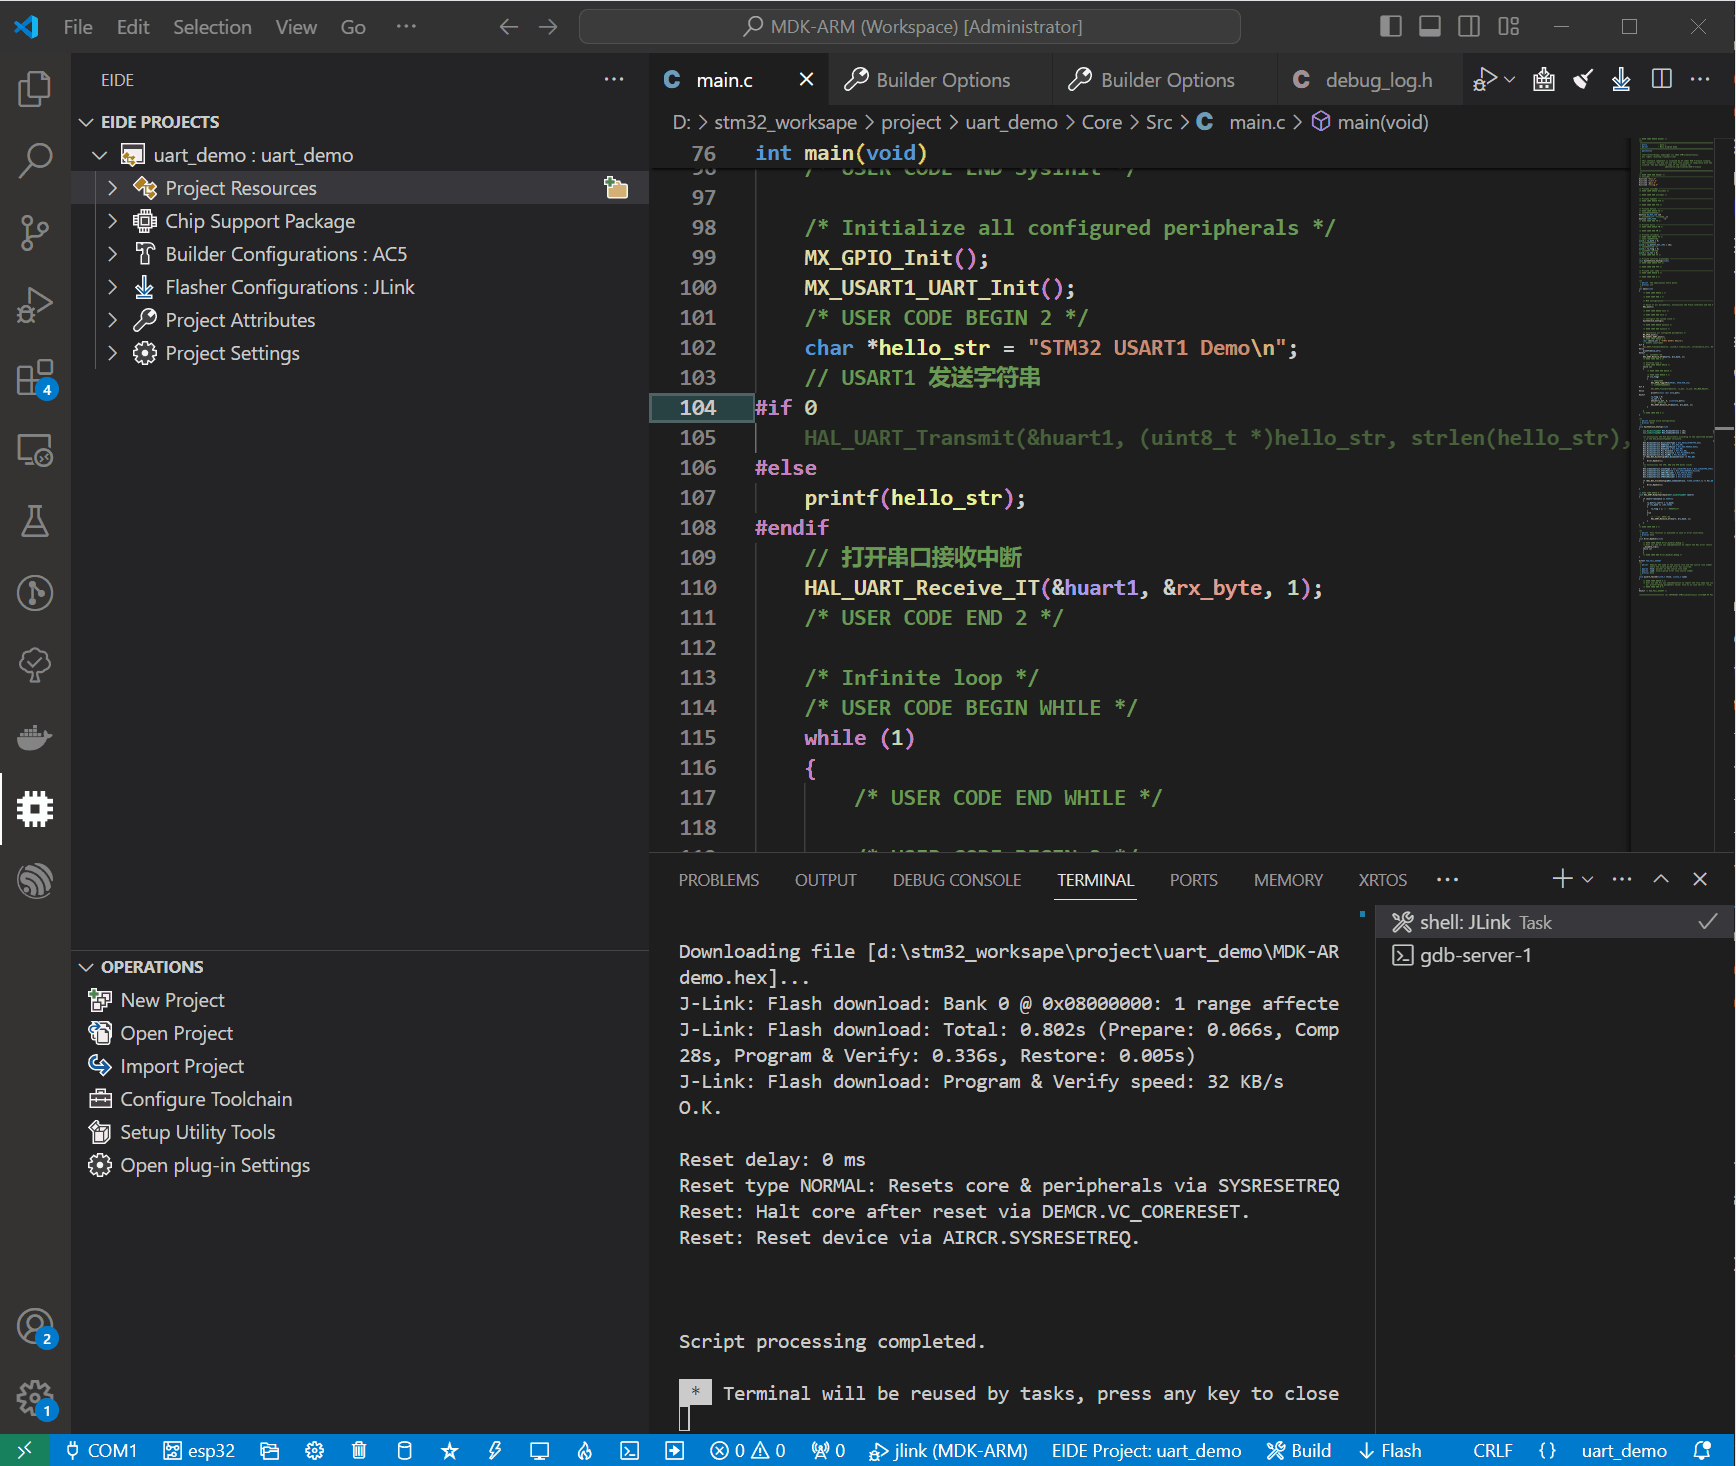Open the Selection menu

(212, 27)
